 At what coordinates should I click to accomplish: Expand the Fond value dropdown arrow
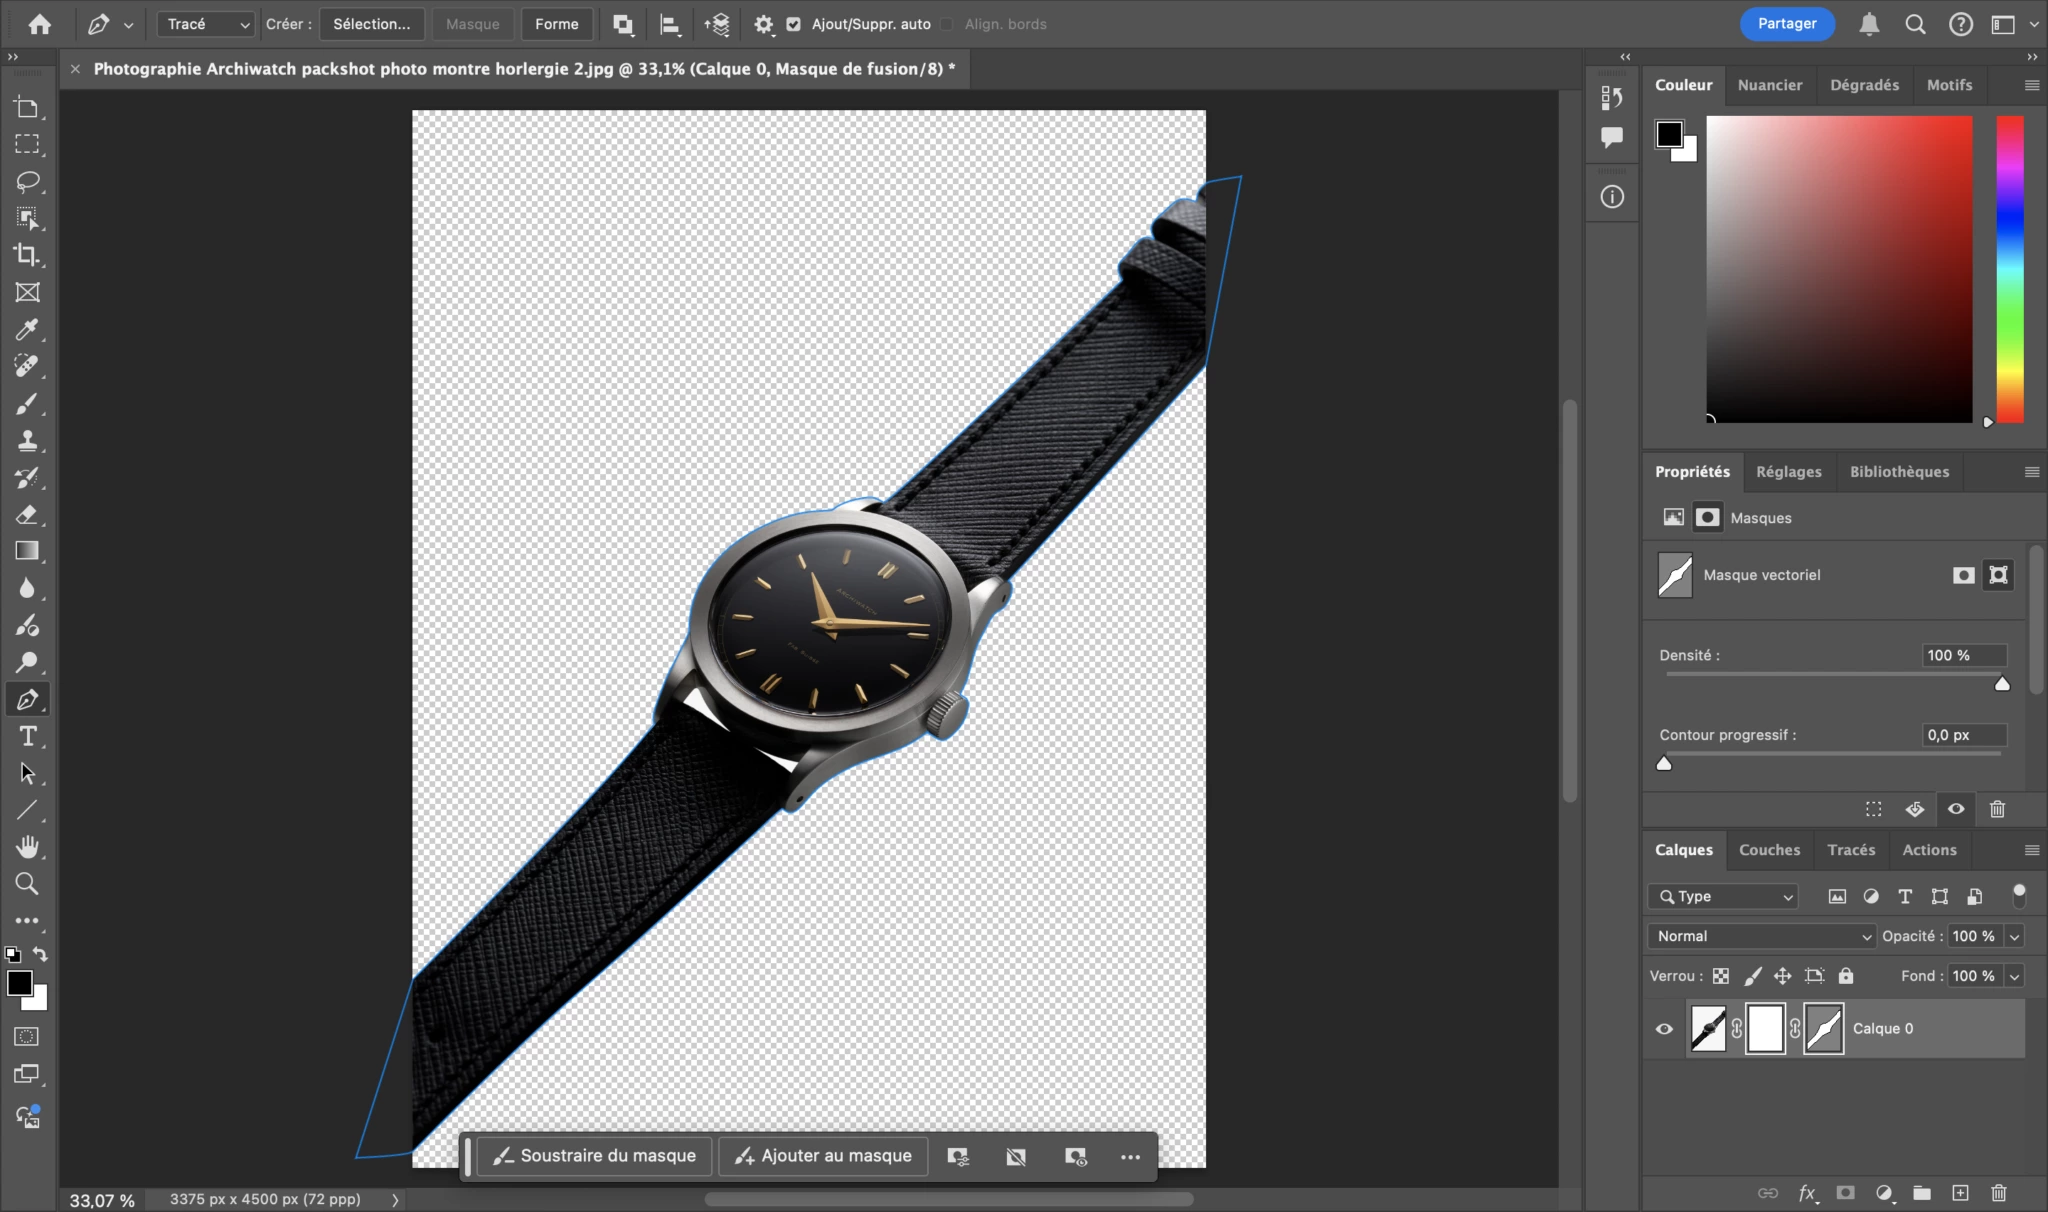click(x=2014, y=976)
